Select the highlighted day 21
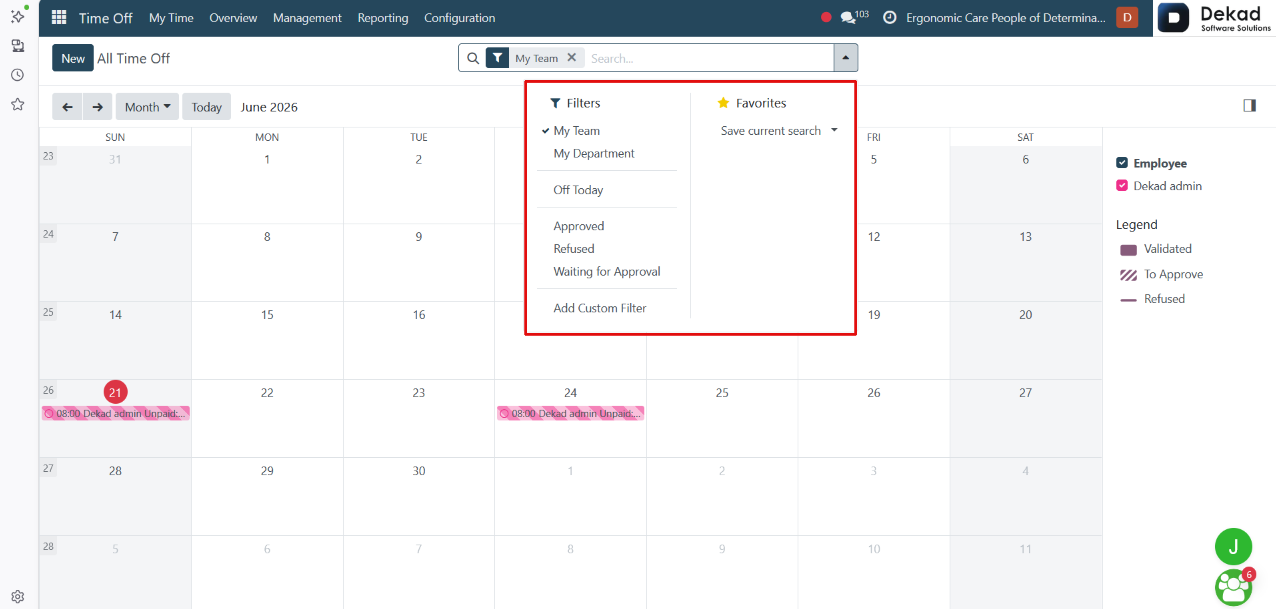The width and height of the screenshot is (1276, 609). [x=115, y=392]
